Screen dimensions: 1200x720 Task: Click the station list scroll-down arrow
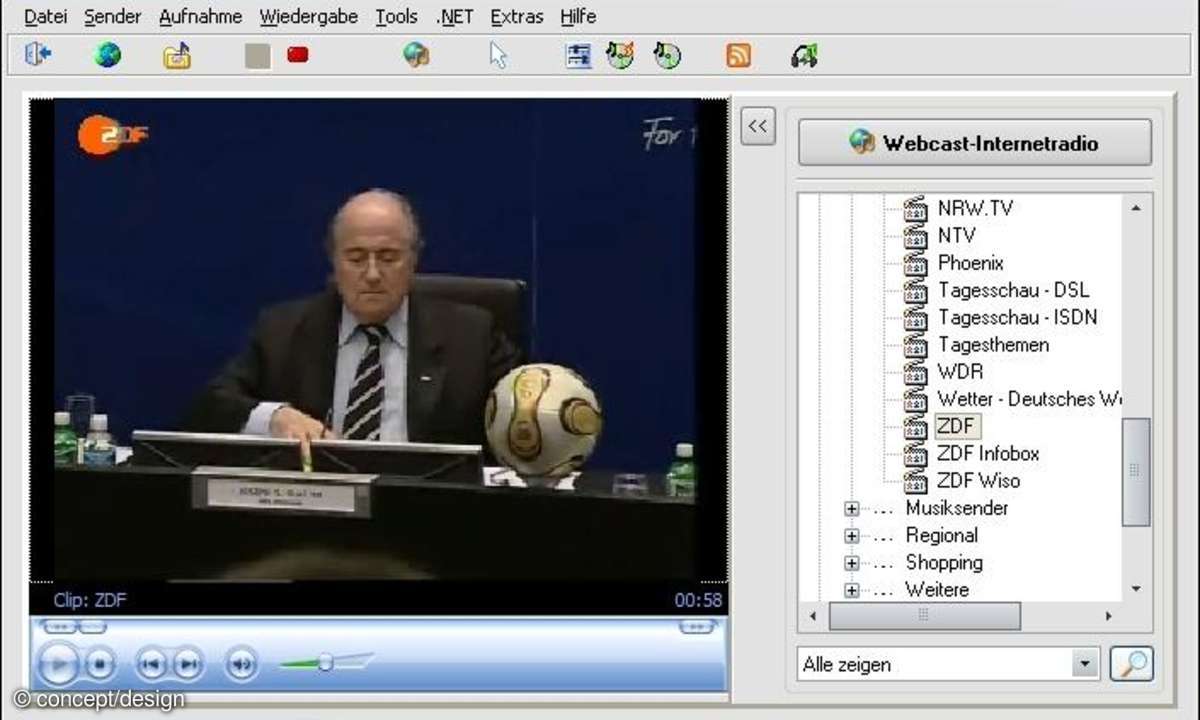click(1136, 589)
